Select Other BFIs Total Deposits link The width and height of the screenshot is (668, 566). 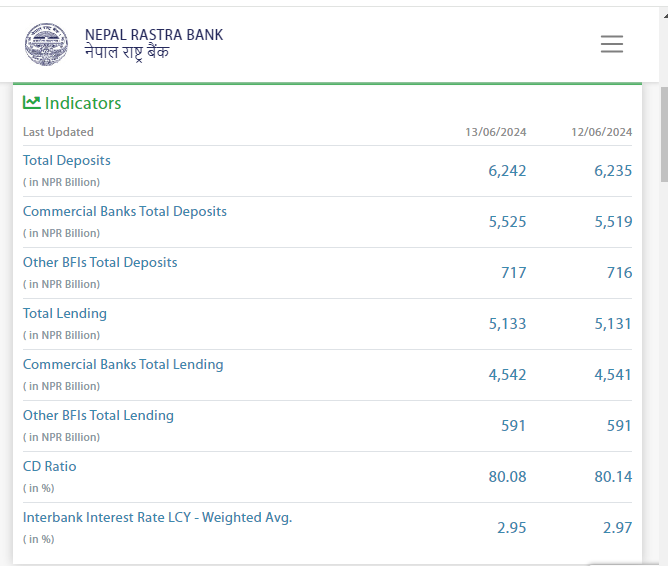coord(100,262)
